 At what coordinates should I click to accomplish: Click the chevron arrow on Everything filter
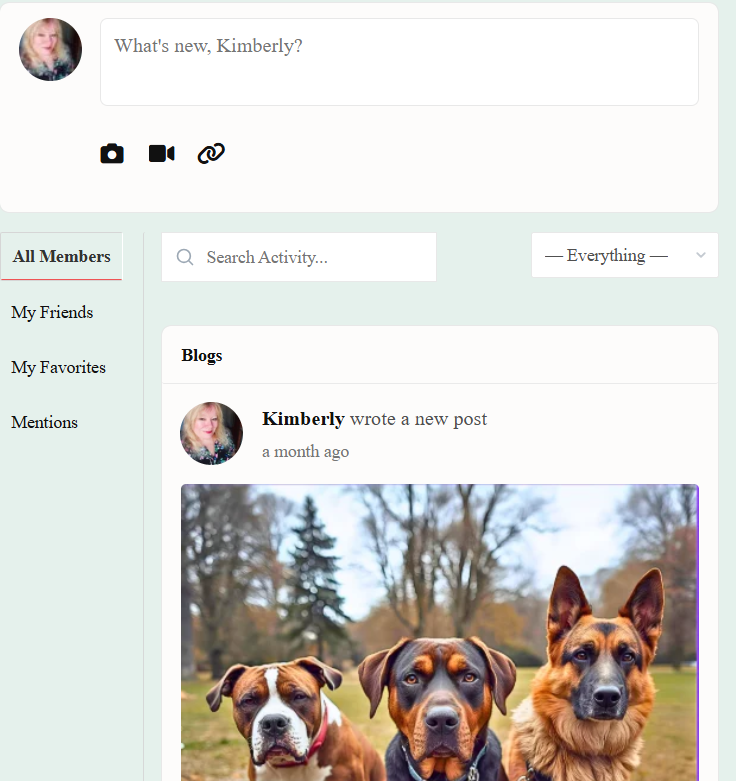tap(701, 256)
